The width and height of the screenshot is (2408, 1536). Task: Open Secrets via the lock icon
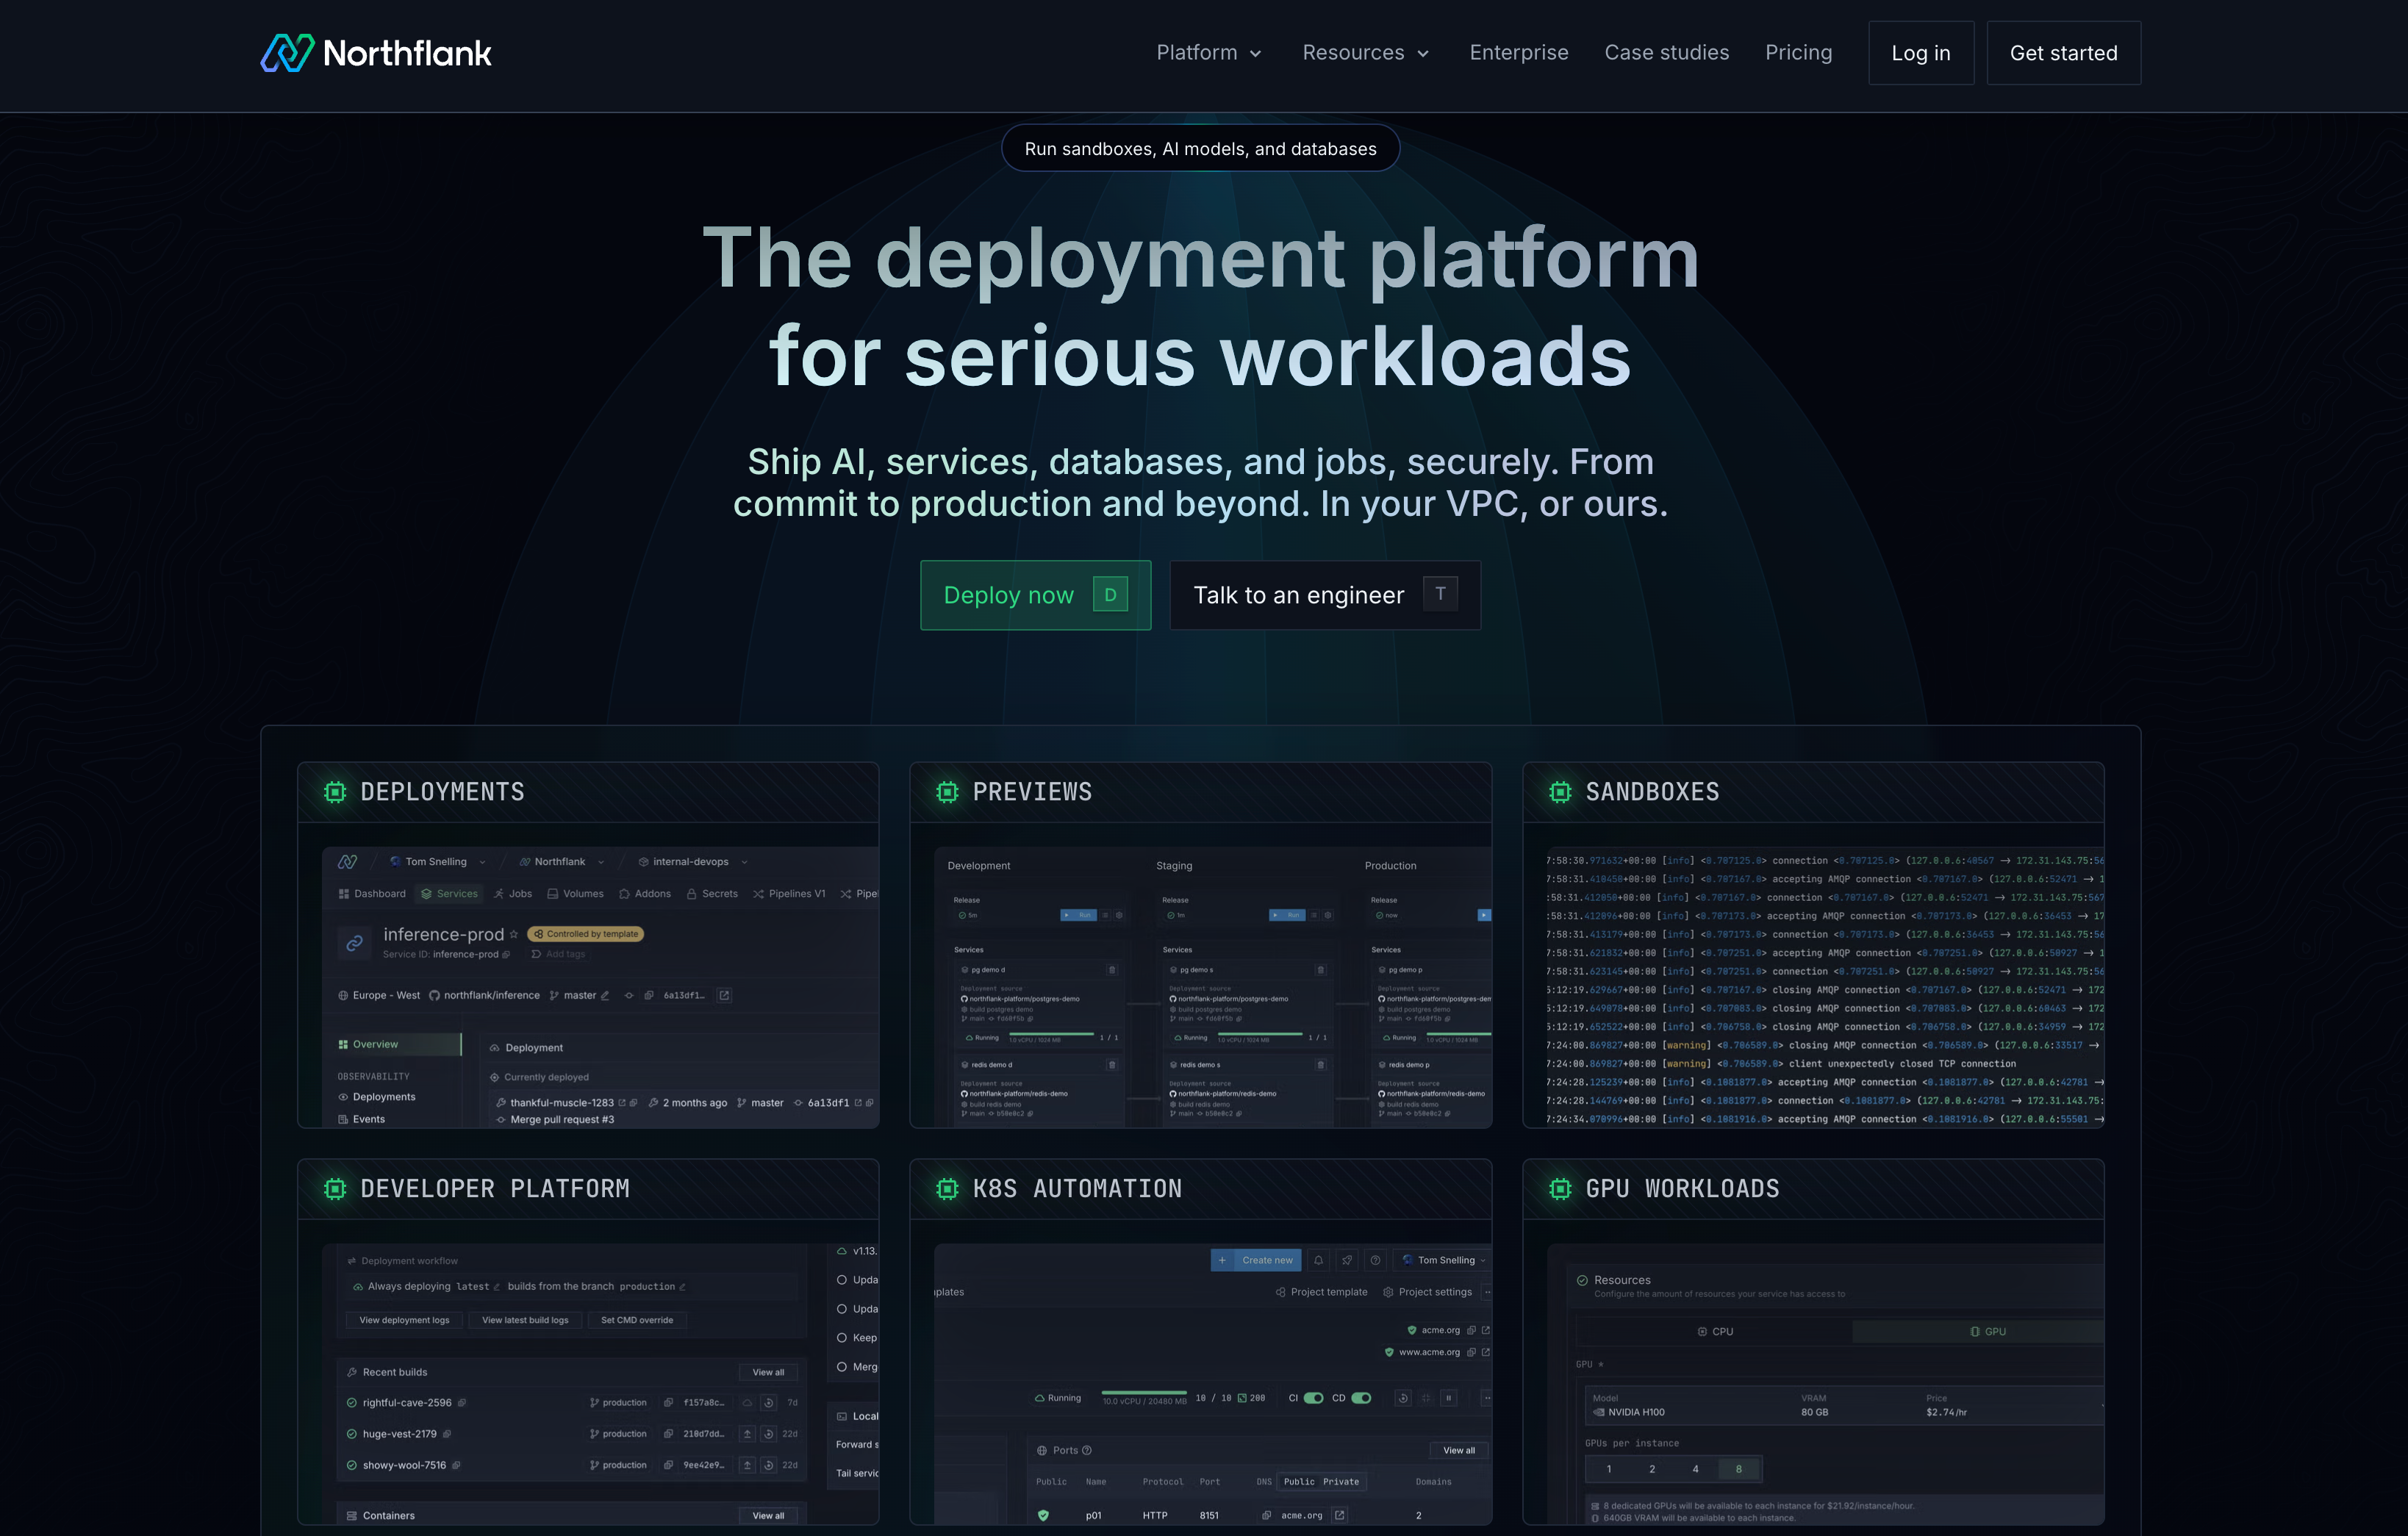click(692, 894)
